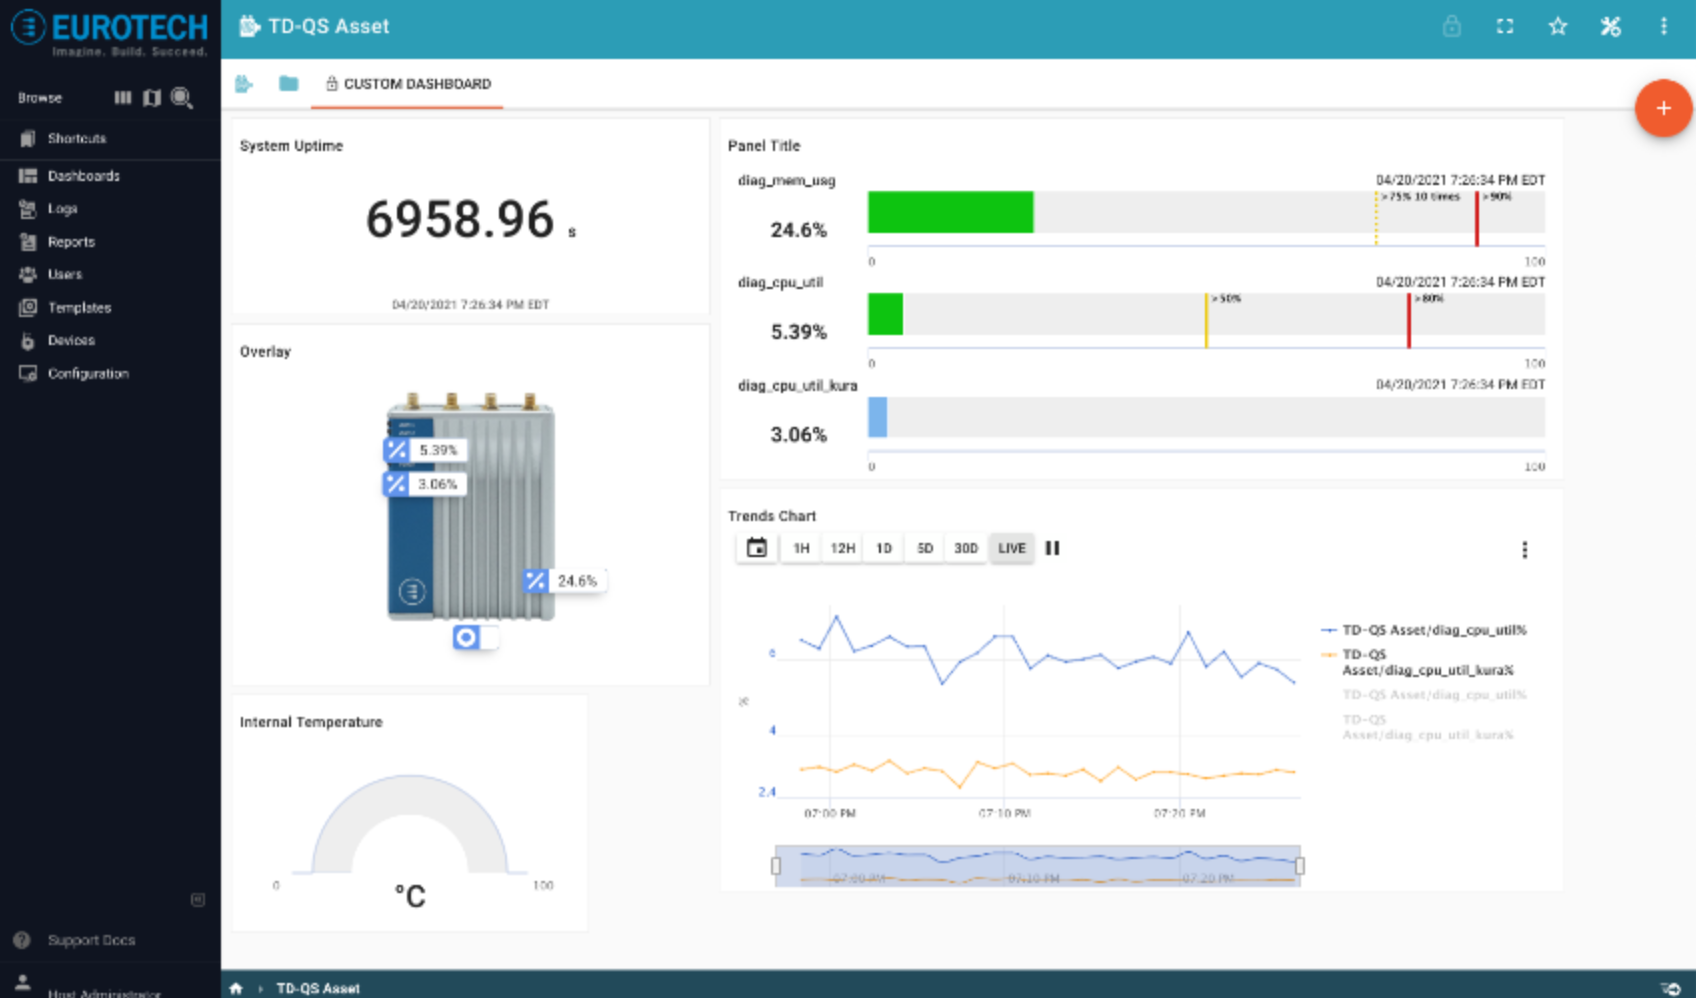The image size is (1696, 998).
Task: Open the title bar overflow menu
Action: coord(1665,27)
